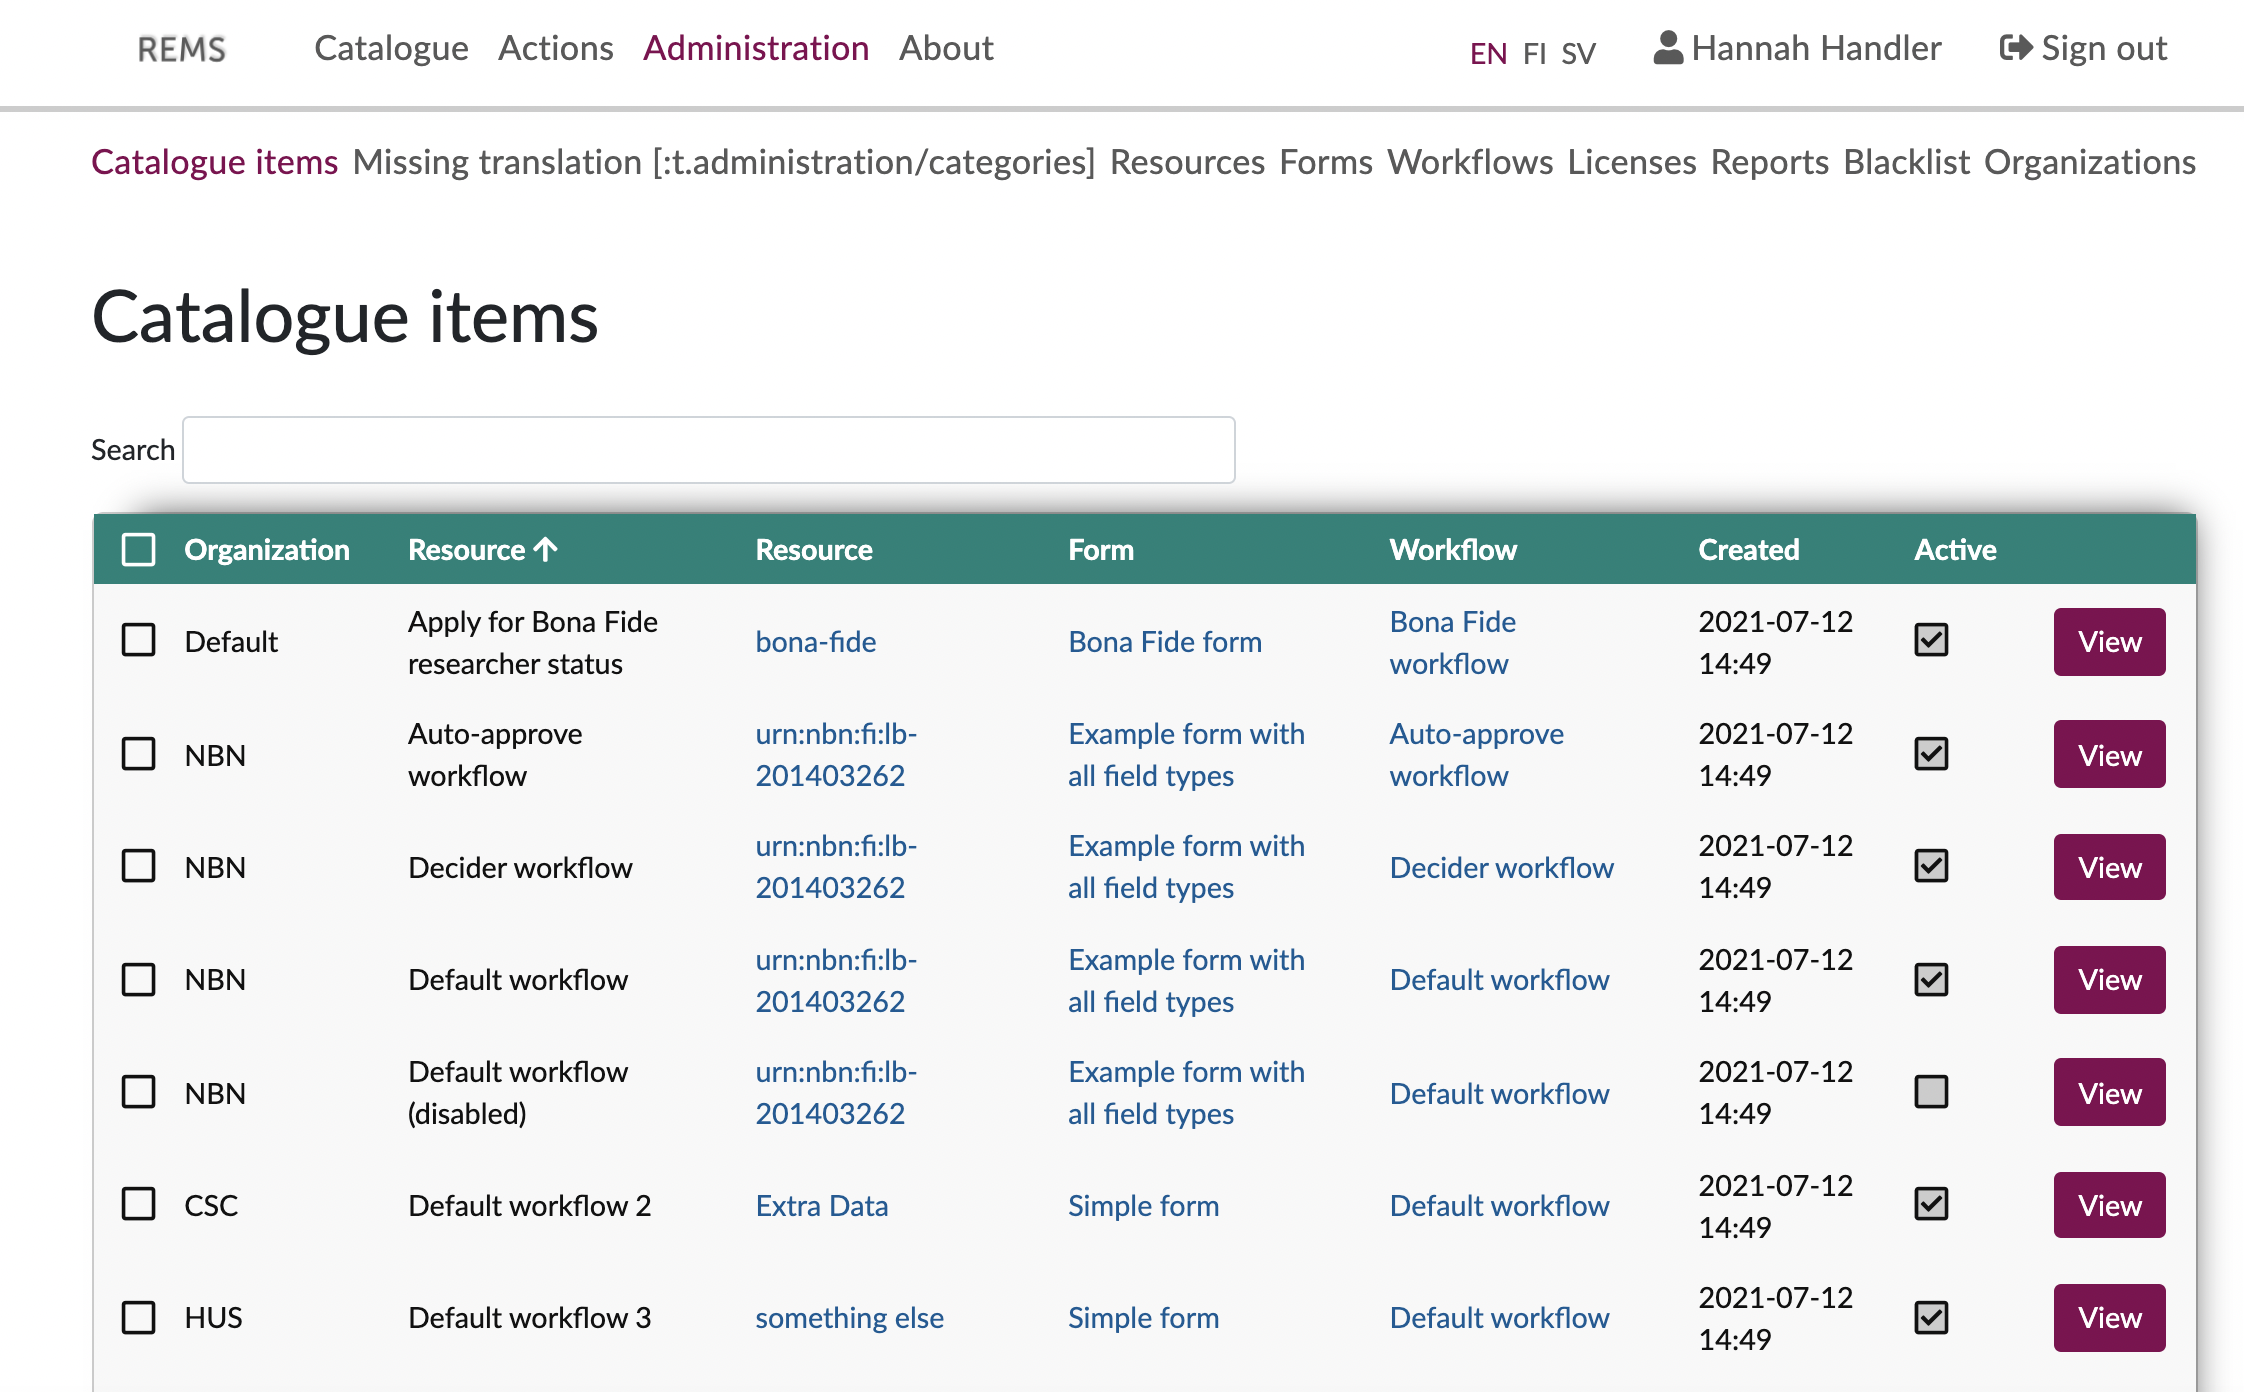Image resolution: width=2244 pixels, height=1392 pixels.
Task: Toggle Active checkbox for Default workflow (disabled)
Action: coord(1931,1091)
